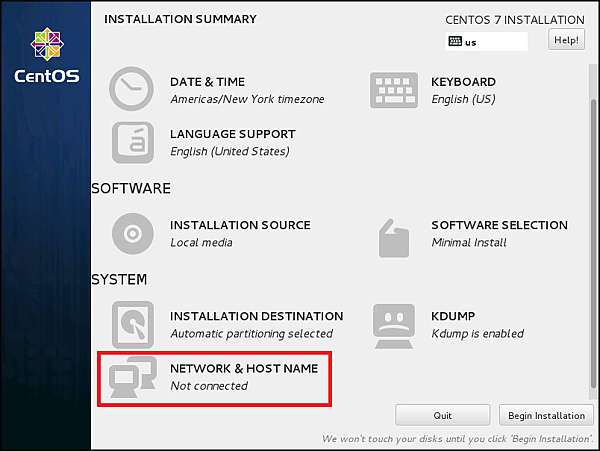Viewport: 600px width, 451px height.
Task: Open the KEYBOARD settings heading
Action: pyautogui.click(x=463, y=82)
